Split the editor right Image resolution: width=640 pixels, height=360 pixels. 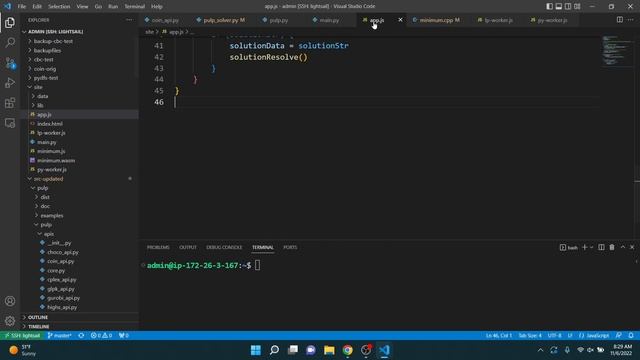coord(620,20)
